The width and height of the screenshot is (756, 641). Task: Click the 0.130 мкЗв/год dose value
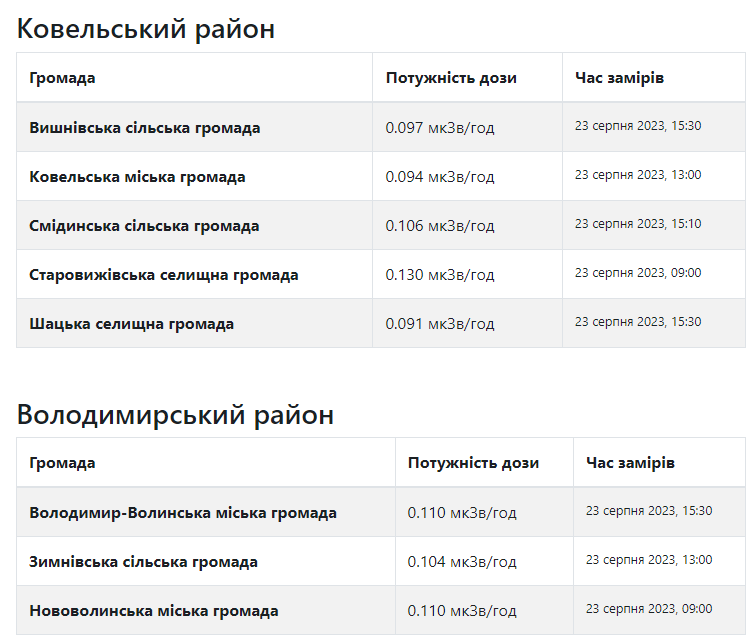point(440,275)
